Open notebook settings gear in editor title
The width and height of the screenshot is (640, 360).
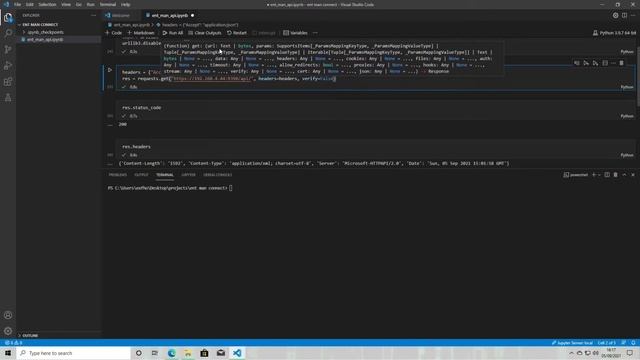point(616,16)
